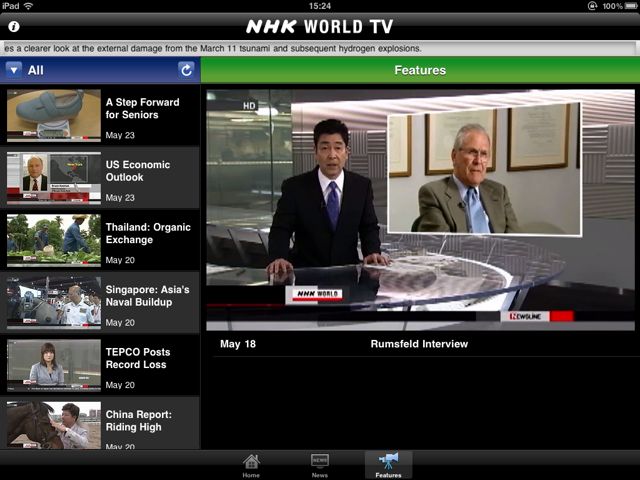The width and height of the screenshot is (640, 480).
Task: Open the Singapore Naval Buildup thumbnail
Action: [x=54, y=303]
